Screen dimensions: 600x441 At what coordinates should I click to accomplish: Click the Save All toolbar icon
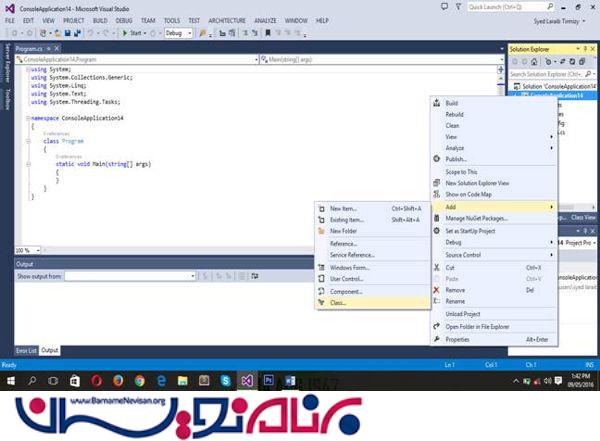pyautogui.click(x=77, y=33)
